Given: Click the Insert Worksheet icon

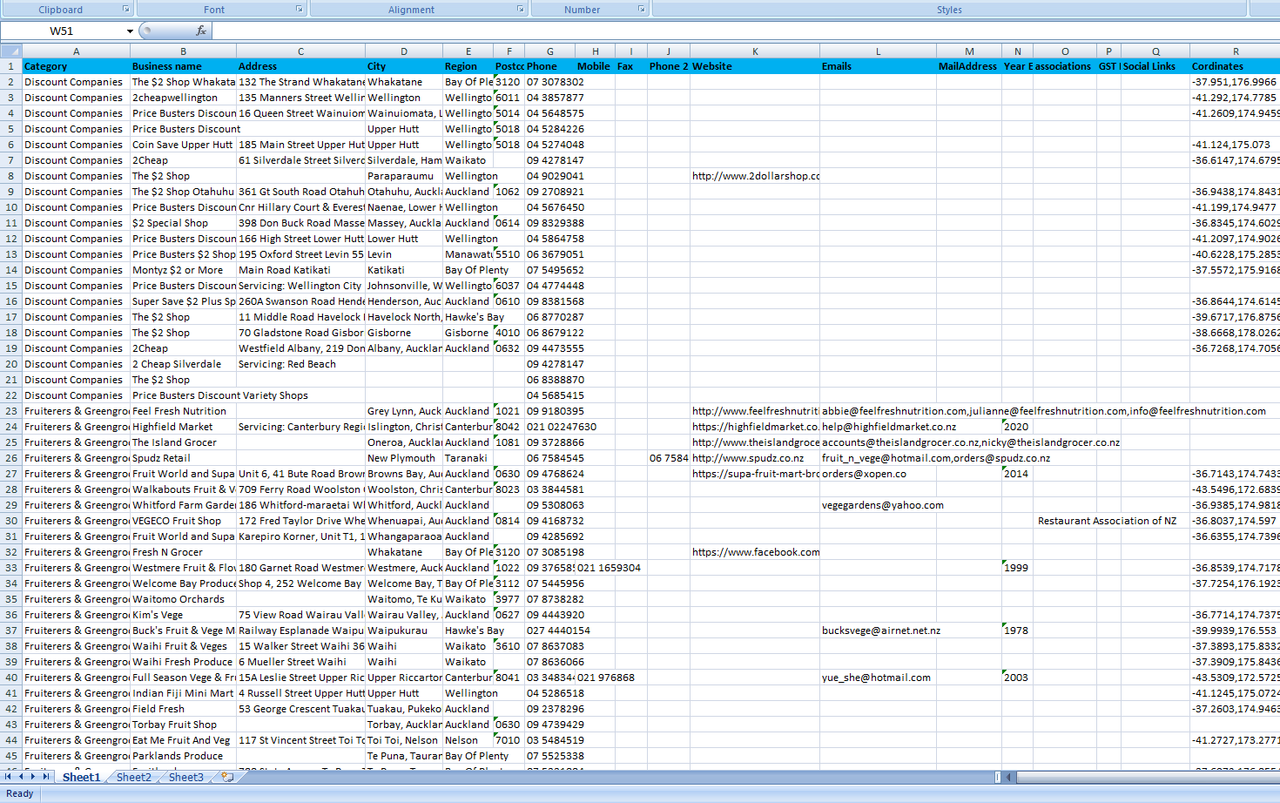Looking at the screenshot, I should click(x=227, y=777).
